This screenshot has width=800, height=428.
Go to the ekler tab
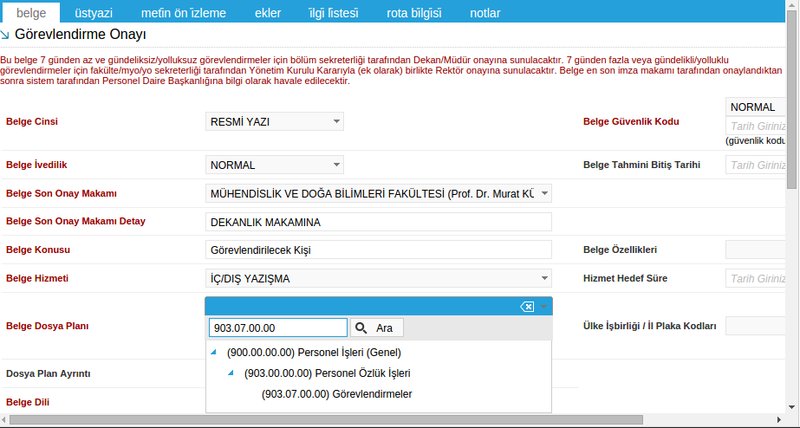click(265, 13)
